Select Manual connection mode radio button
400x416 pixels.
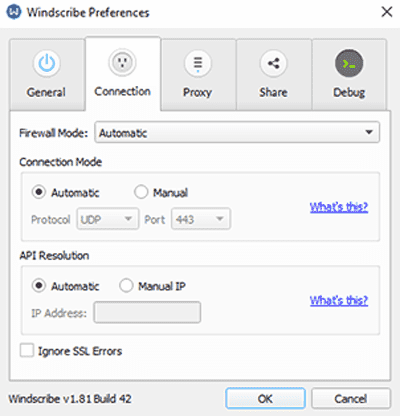[x=141, y=192]
